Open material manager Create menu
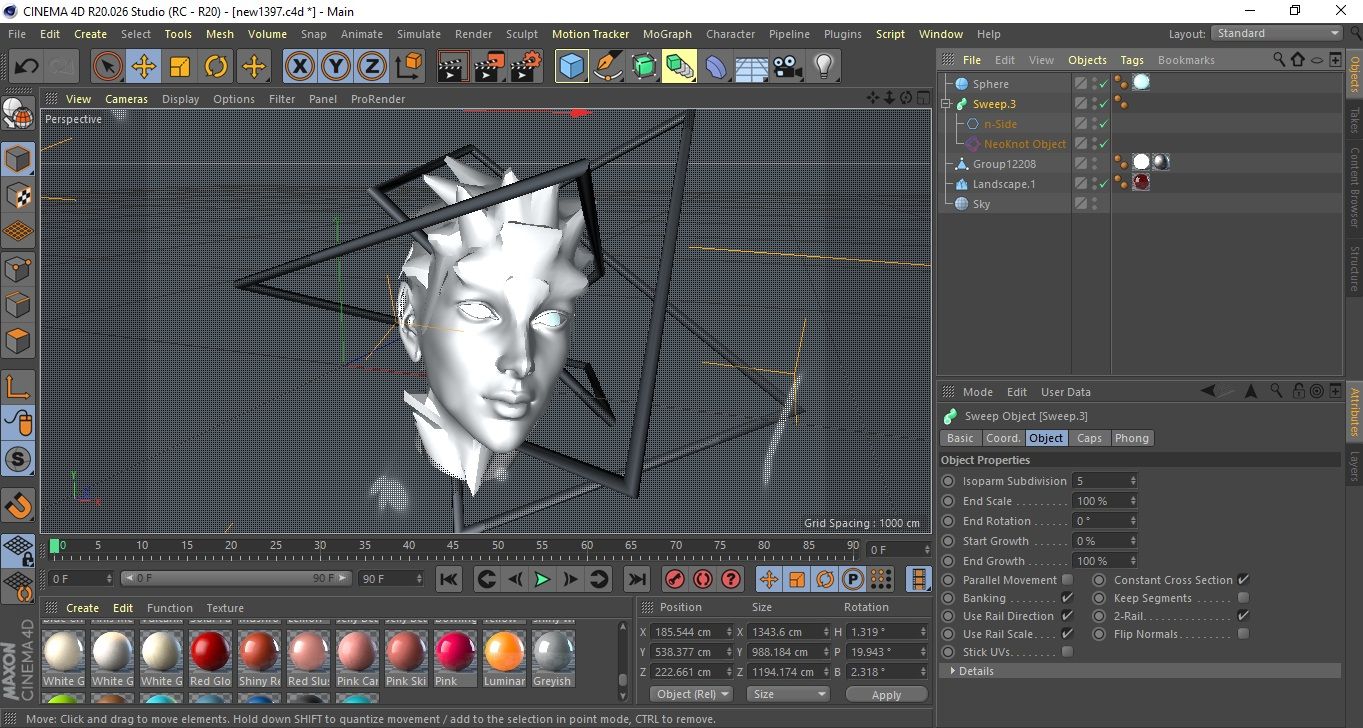The height and width of the screenshot is (728, 1363). click(82, 608)
